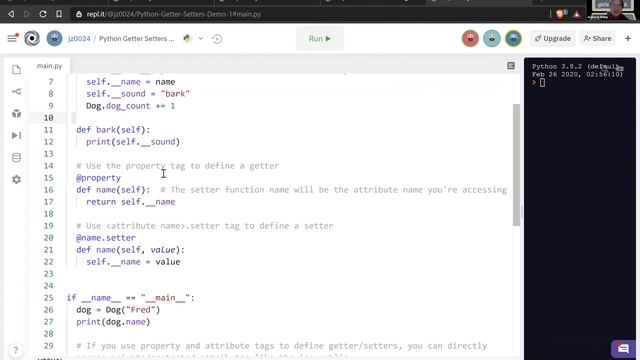The image size is (640, 360).
Task: Reload the page with refresh icon
Action: coord(43,14)
